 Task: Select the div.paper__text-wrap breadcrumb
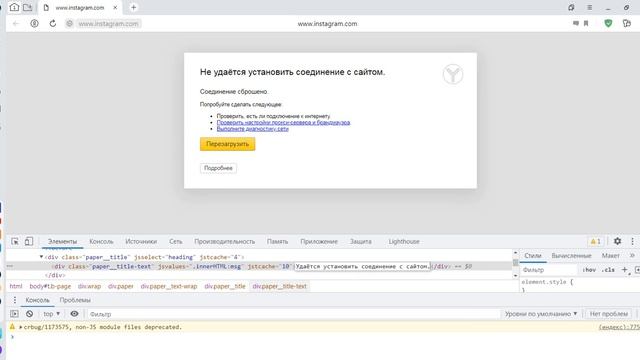169,286
